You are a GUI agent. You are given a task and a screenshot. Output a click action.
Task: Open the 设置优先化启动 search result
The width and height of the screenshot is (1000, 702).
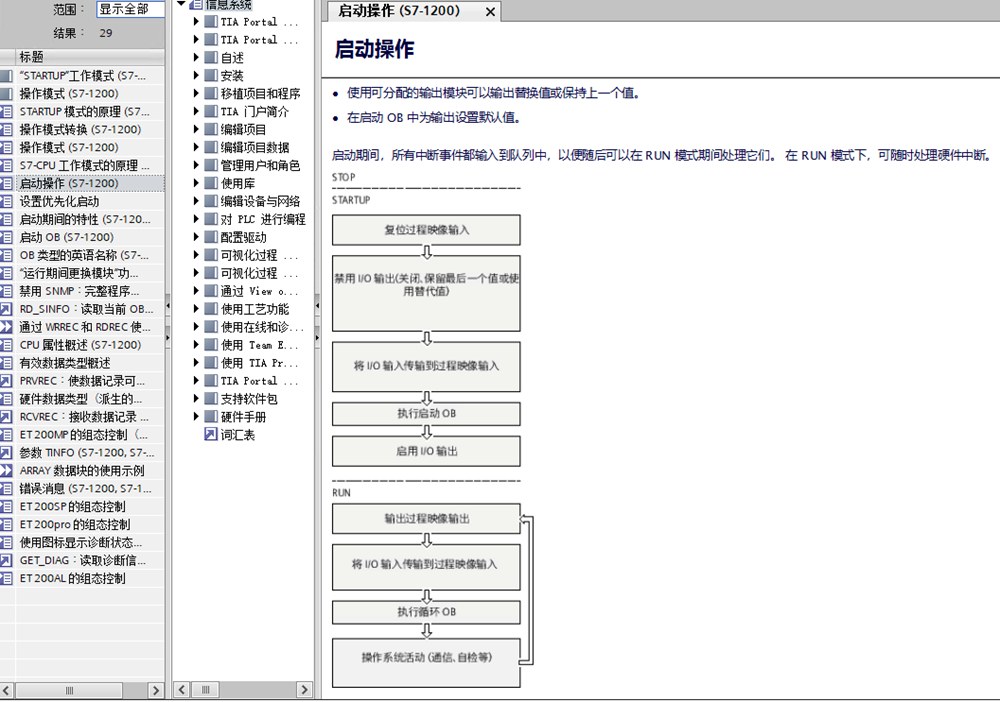59,201
